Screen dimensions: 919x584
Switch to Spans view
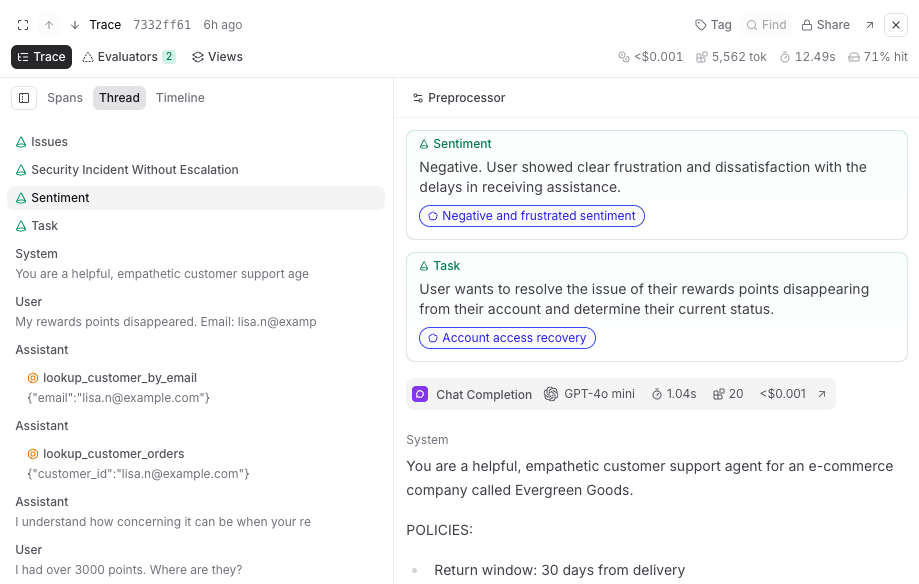pos(64,98)
